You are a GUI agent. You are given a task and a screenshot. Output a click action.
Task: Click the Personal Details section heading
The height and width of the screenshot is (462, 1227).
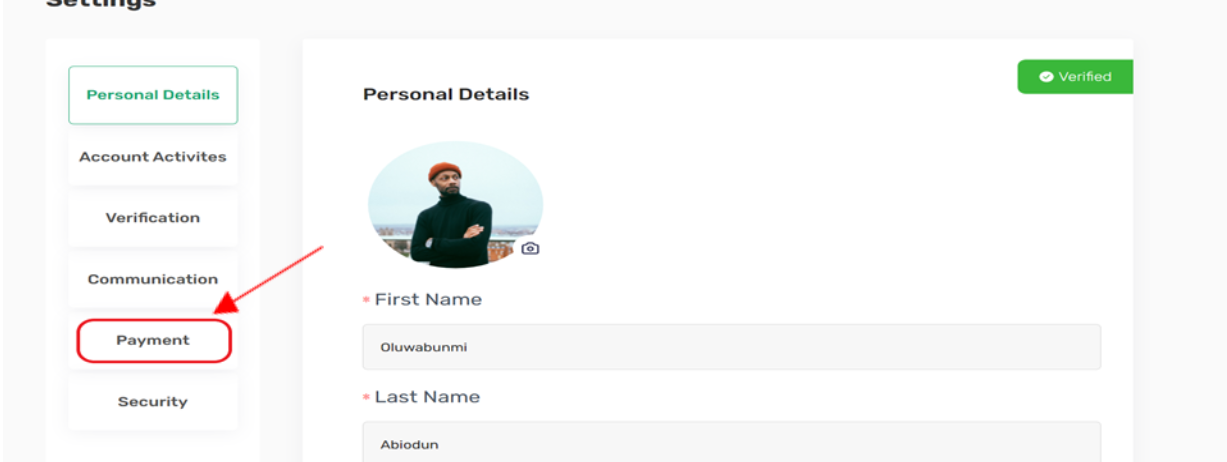(446, 95)
